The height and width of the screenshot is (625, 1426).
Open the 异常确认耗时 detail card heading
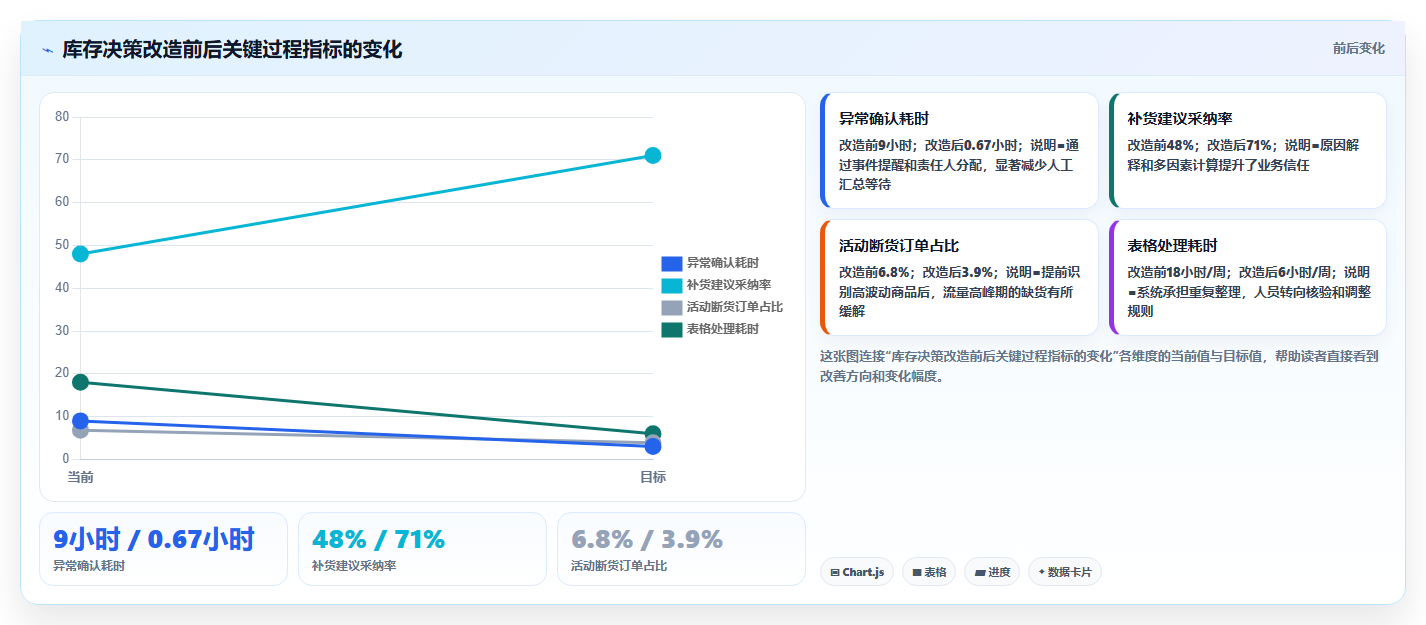click(x=884, y=119)
